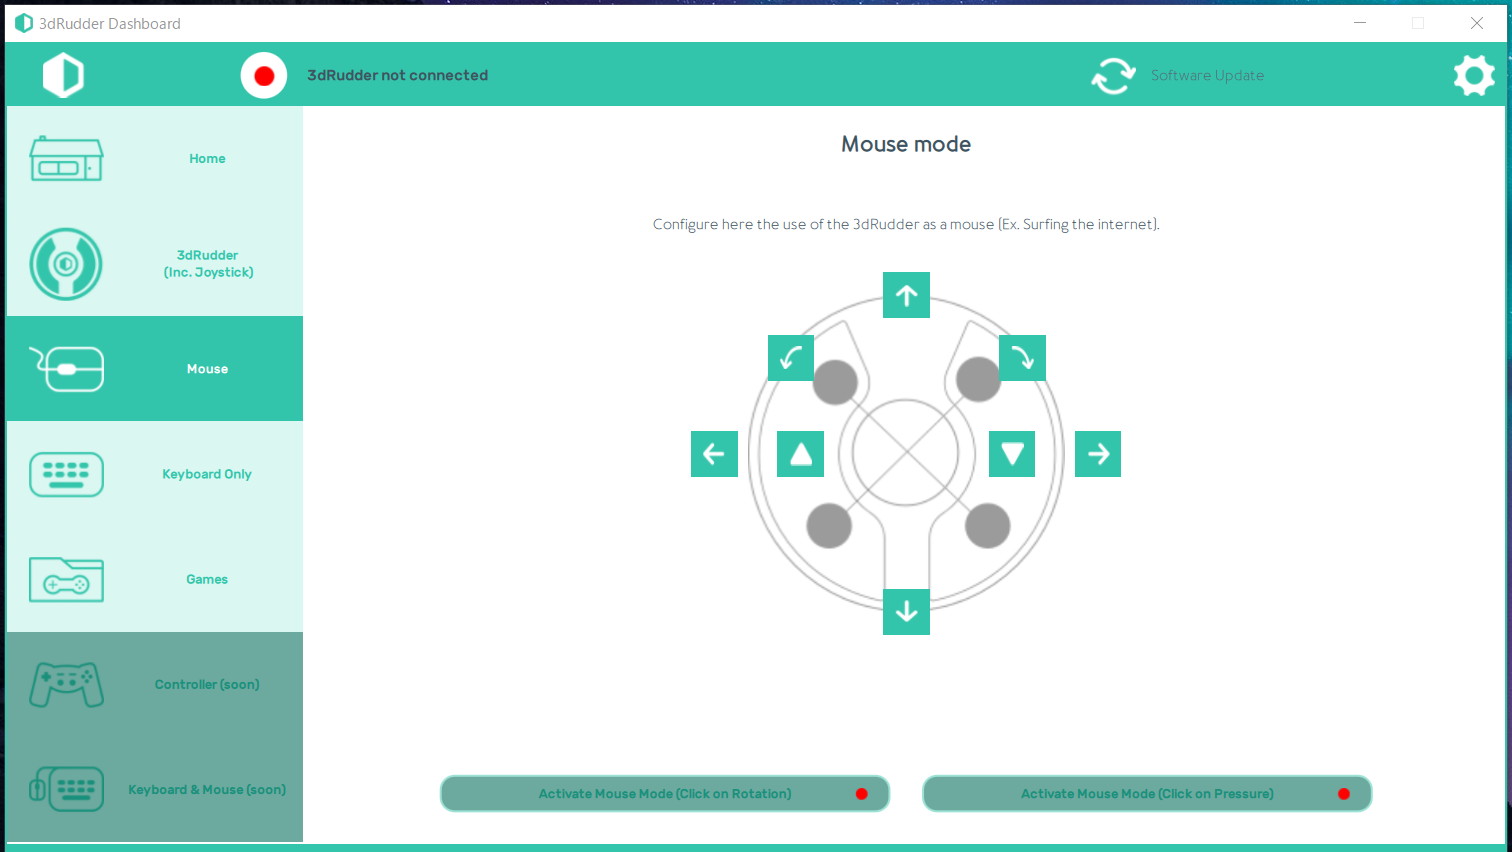The height and width of the screenshot is (852, 1512).
Task: Click the lower-left gray sensor dot
Action: 829,526
